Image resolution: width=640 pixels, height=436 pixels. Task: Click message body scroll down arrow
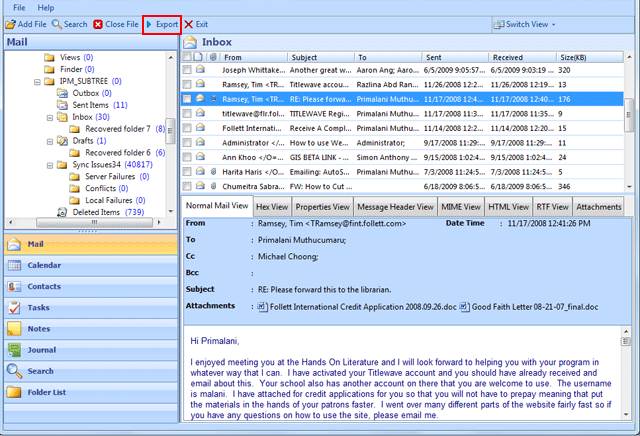[x=626, y=415]
